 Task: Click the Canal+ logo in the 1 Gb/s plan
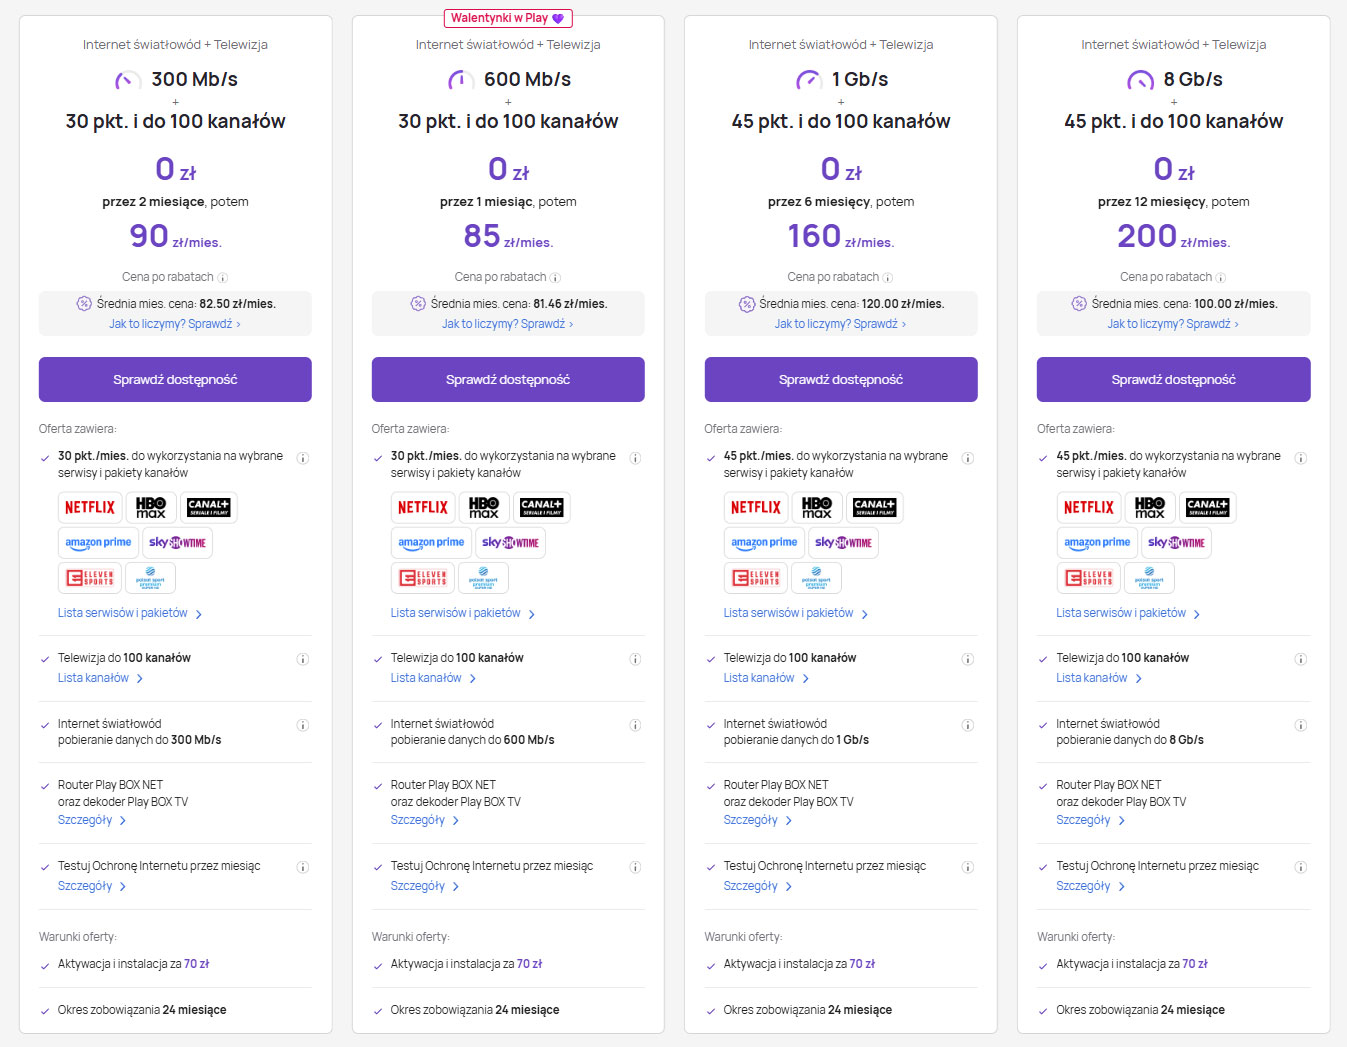(x=874, y=507)
